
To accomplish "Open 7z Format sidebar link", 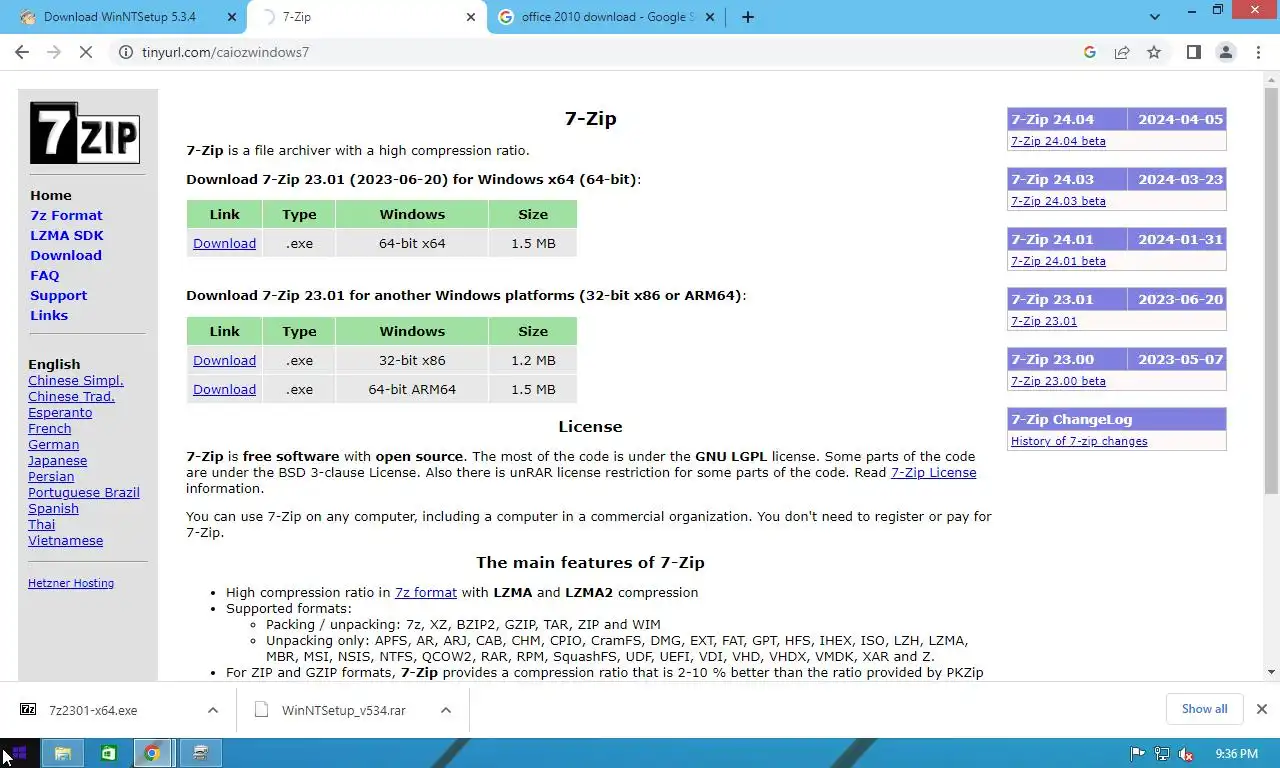I will point(66,215).
